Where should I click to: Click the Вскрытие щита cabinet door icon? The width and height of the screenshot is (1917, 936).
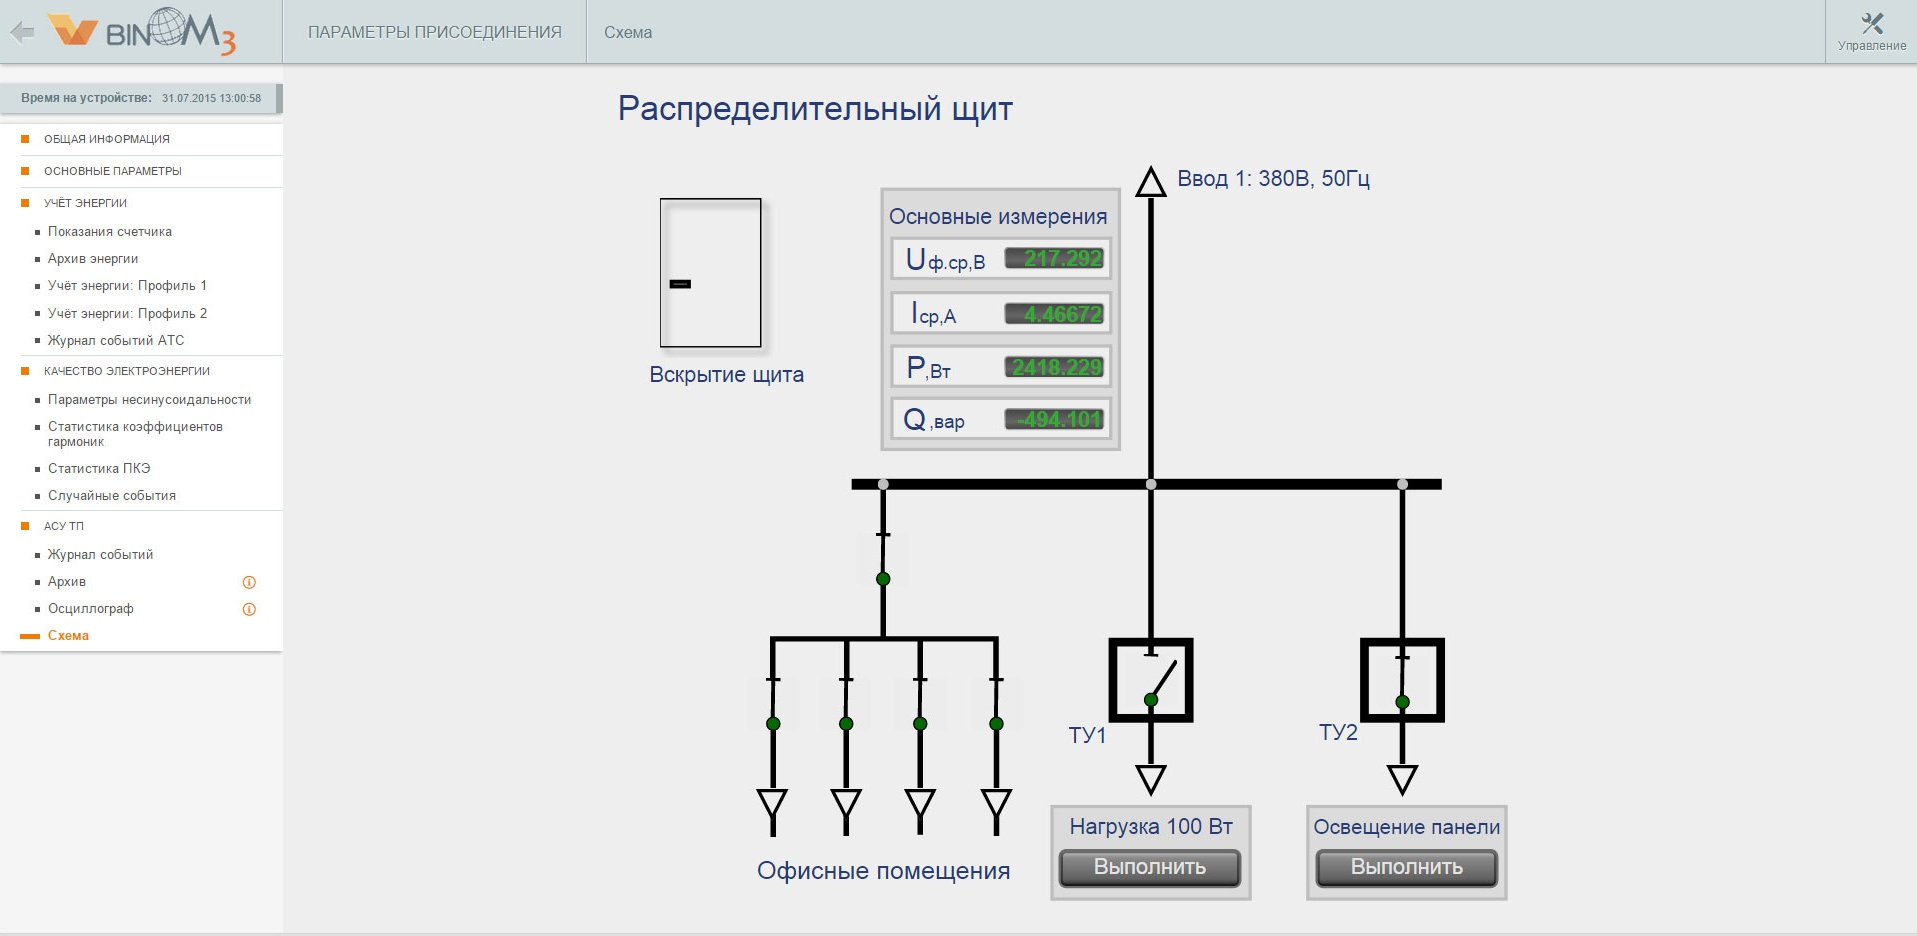tap(710, 273)
